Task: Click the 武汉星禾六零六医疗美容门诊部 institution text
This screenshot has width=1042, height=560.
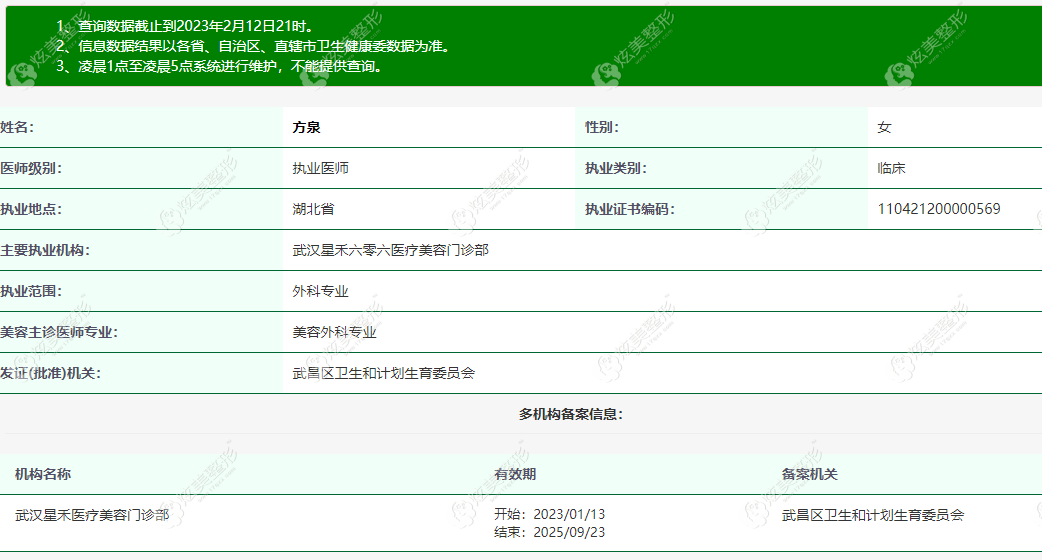Action: point(391,250)
